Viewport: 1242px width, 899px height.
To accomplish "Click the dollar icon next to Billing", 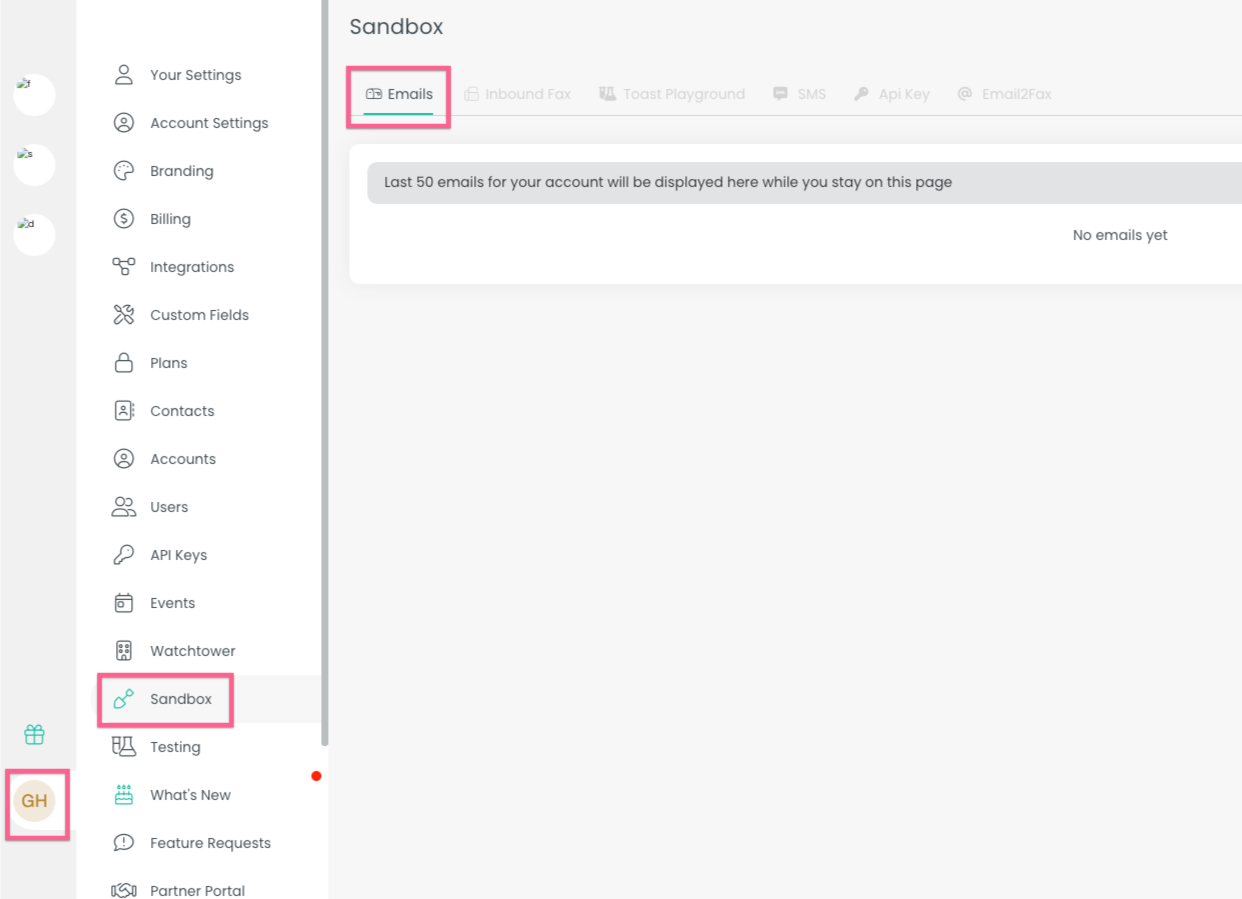I will click(x=124, y=218).
